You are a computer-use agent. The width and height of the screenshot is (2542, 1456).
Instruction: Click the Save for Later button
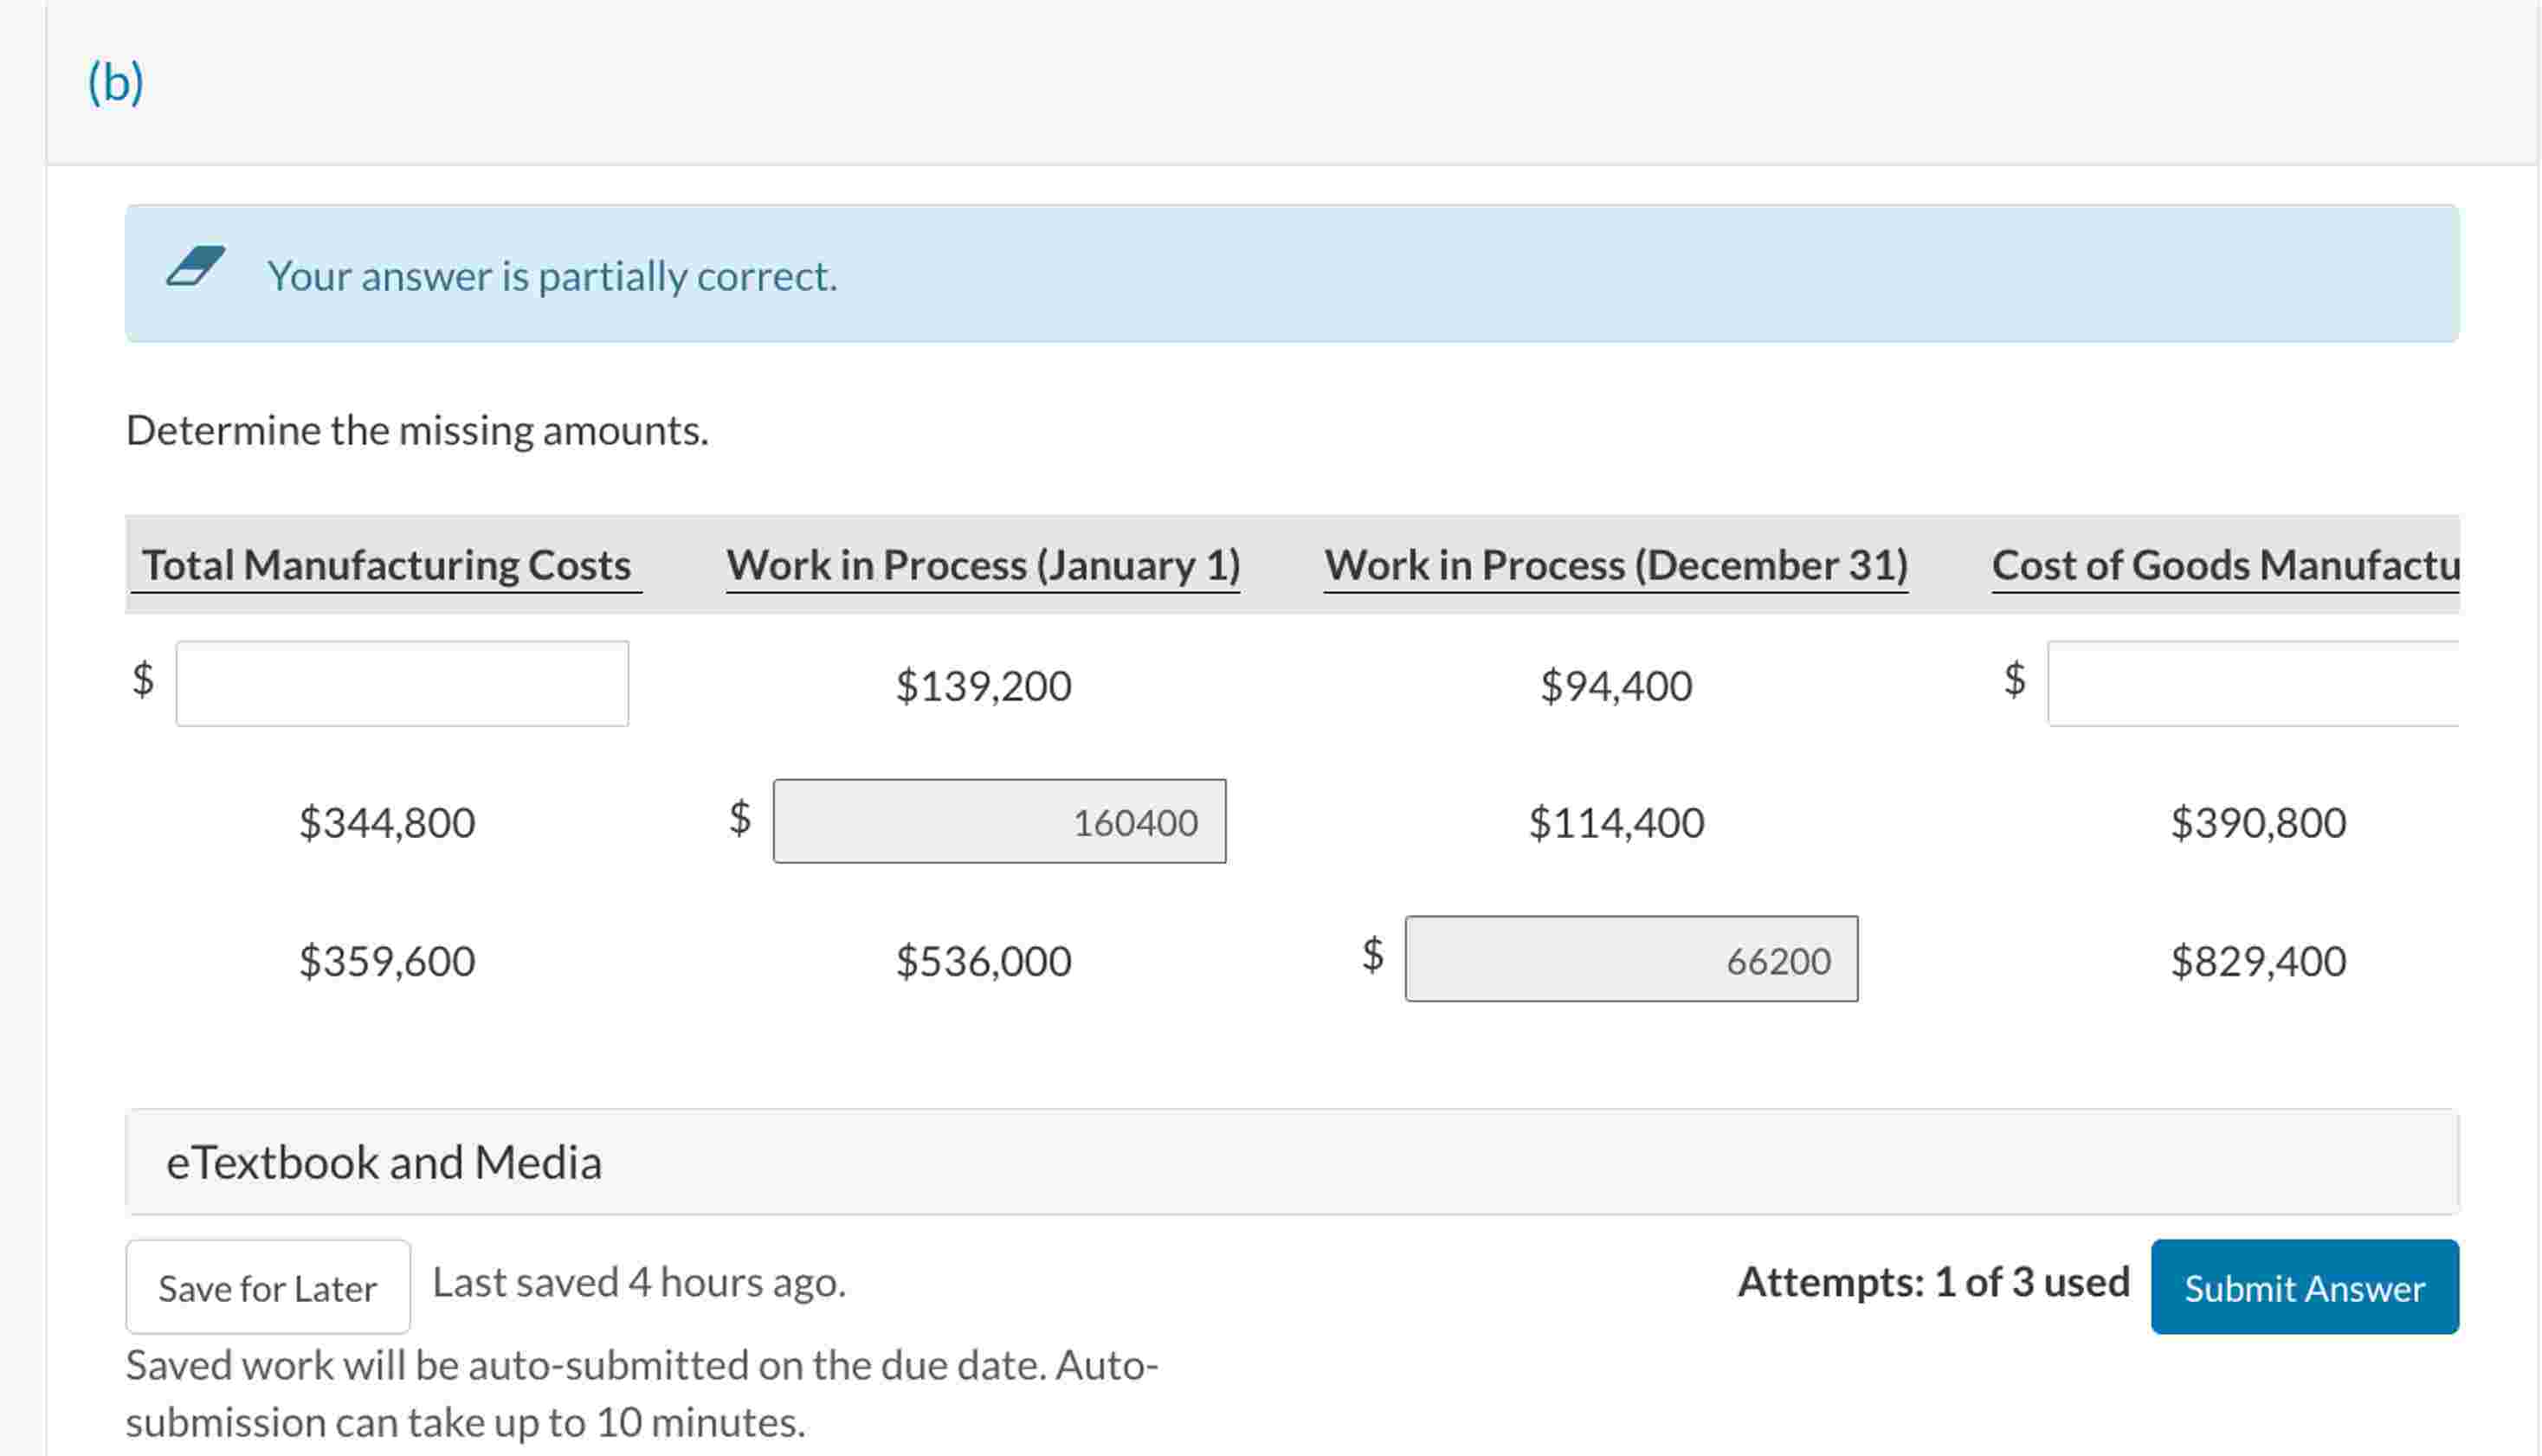coord(267,1288)
